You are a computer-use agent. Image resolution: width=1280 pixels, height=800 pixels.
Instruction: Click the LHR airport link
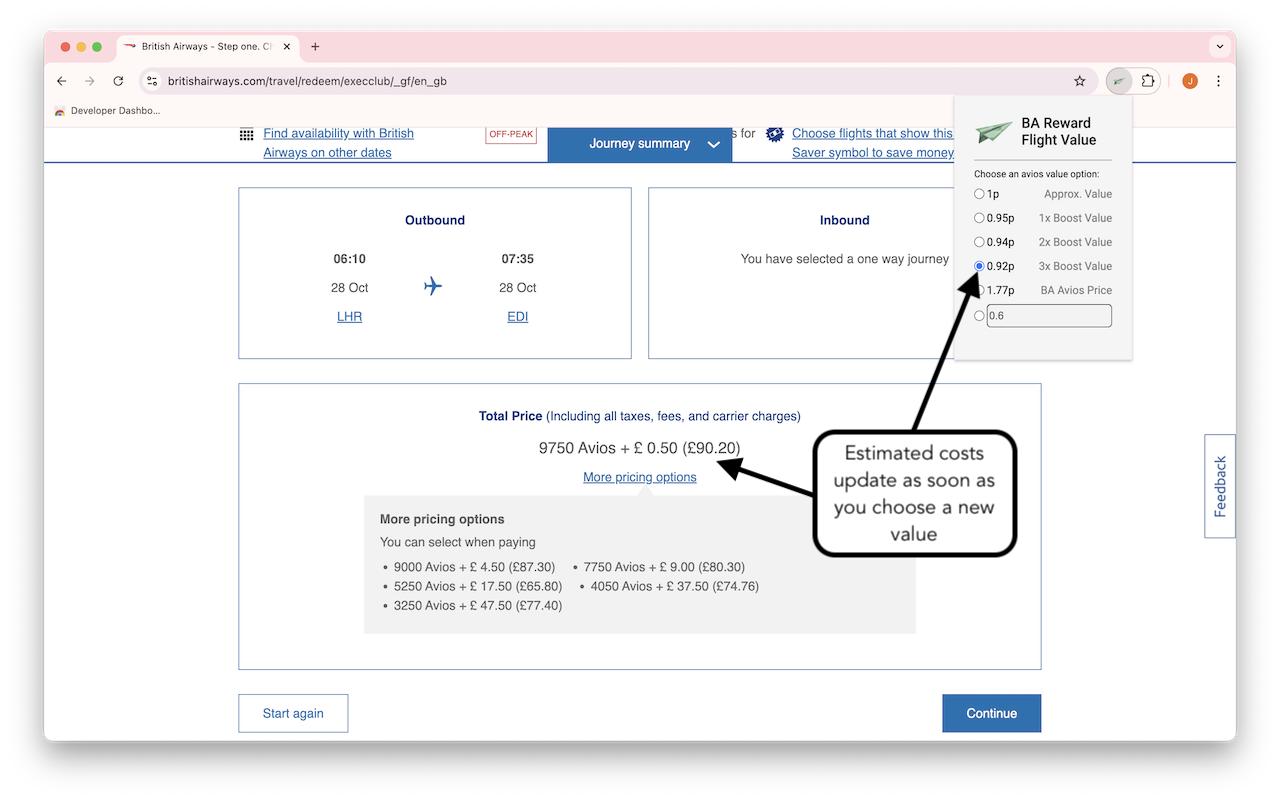tap(349, 317)
